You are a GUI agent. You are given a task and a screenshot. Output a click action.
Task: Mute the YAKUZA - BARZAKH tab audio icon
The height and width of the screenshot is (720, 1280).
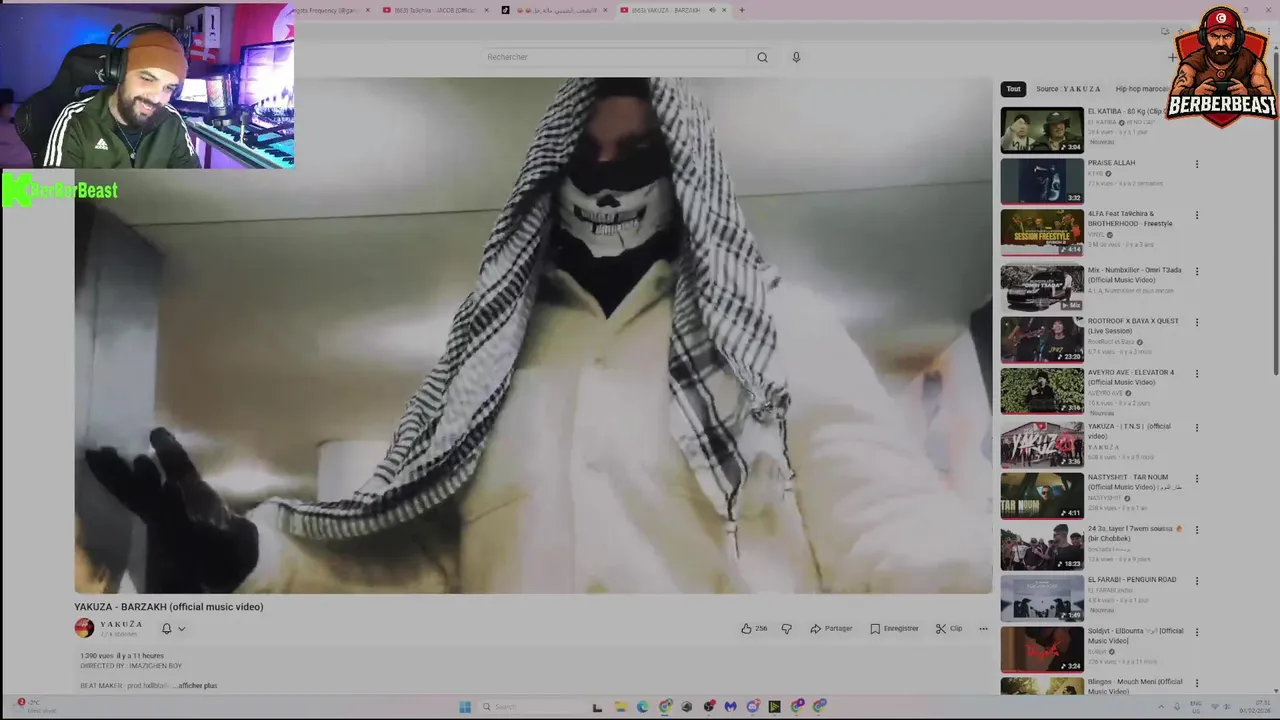click(711, 10)
